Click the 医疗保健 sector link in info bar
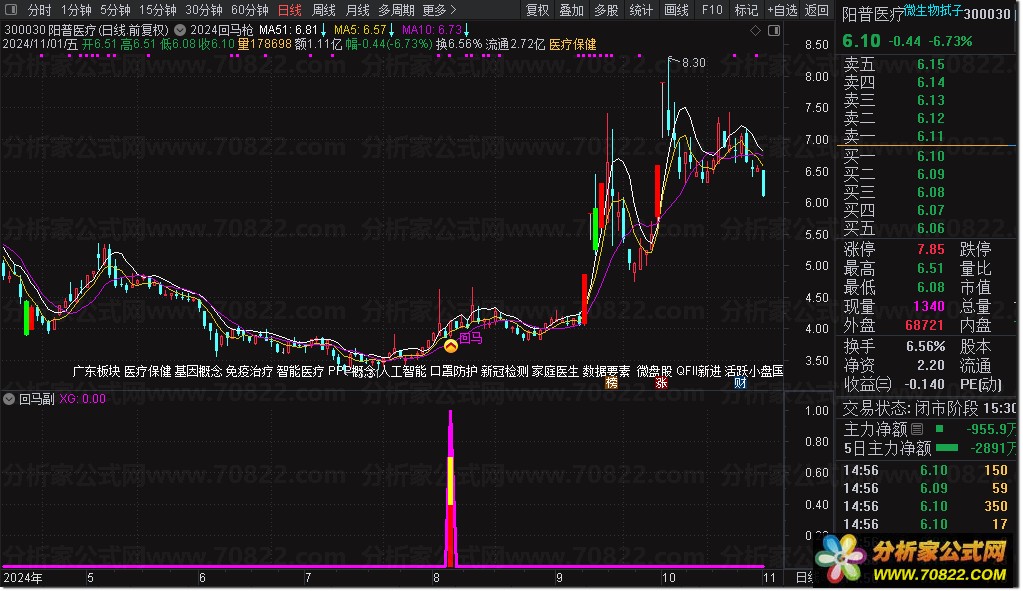This screenshot has height=591, width=1023. point(573,44)
